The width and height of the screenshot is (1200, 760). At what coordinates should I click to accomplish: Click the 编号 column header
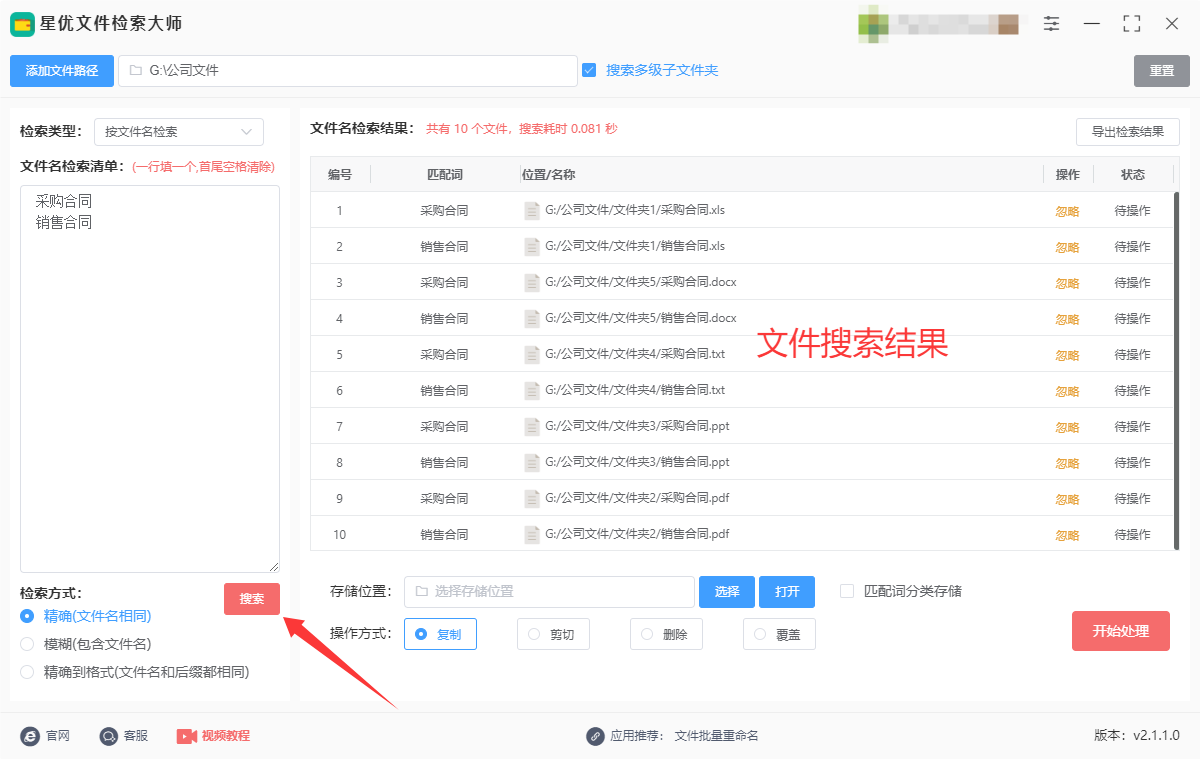pos(340,174)
